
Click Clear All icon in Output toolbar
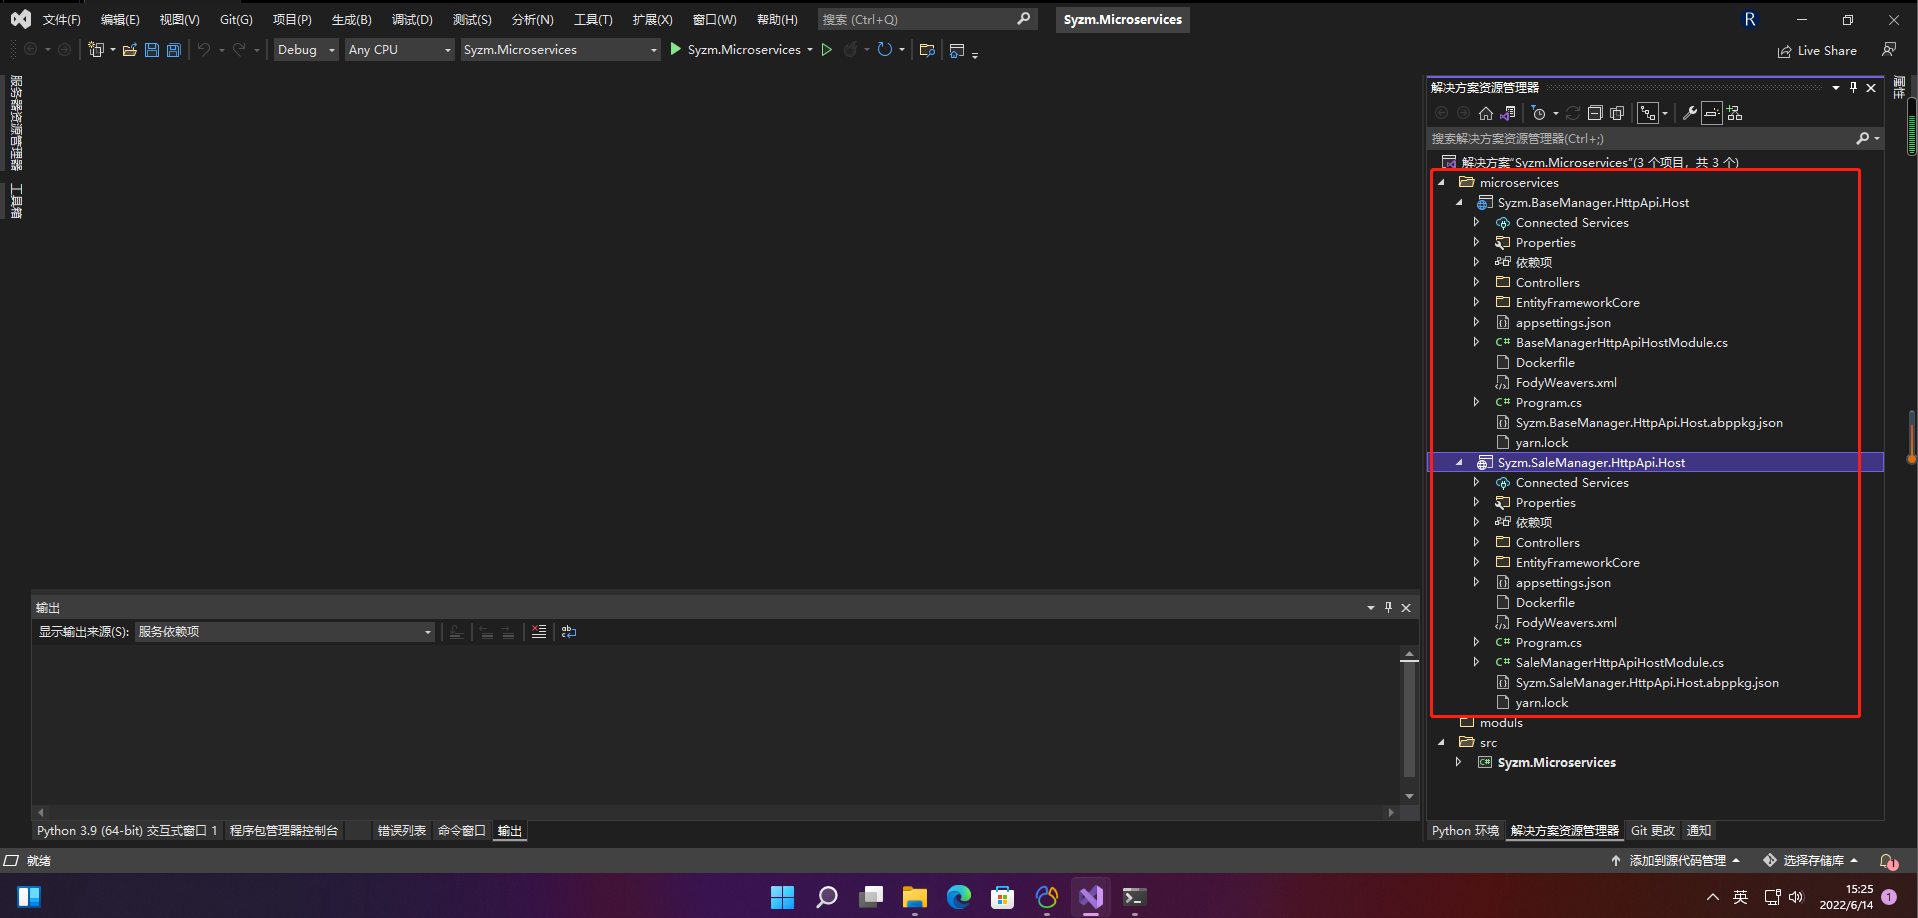coord(539,632)
